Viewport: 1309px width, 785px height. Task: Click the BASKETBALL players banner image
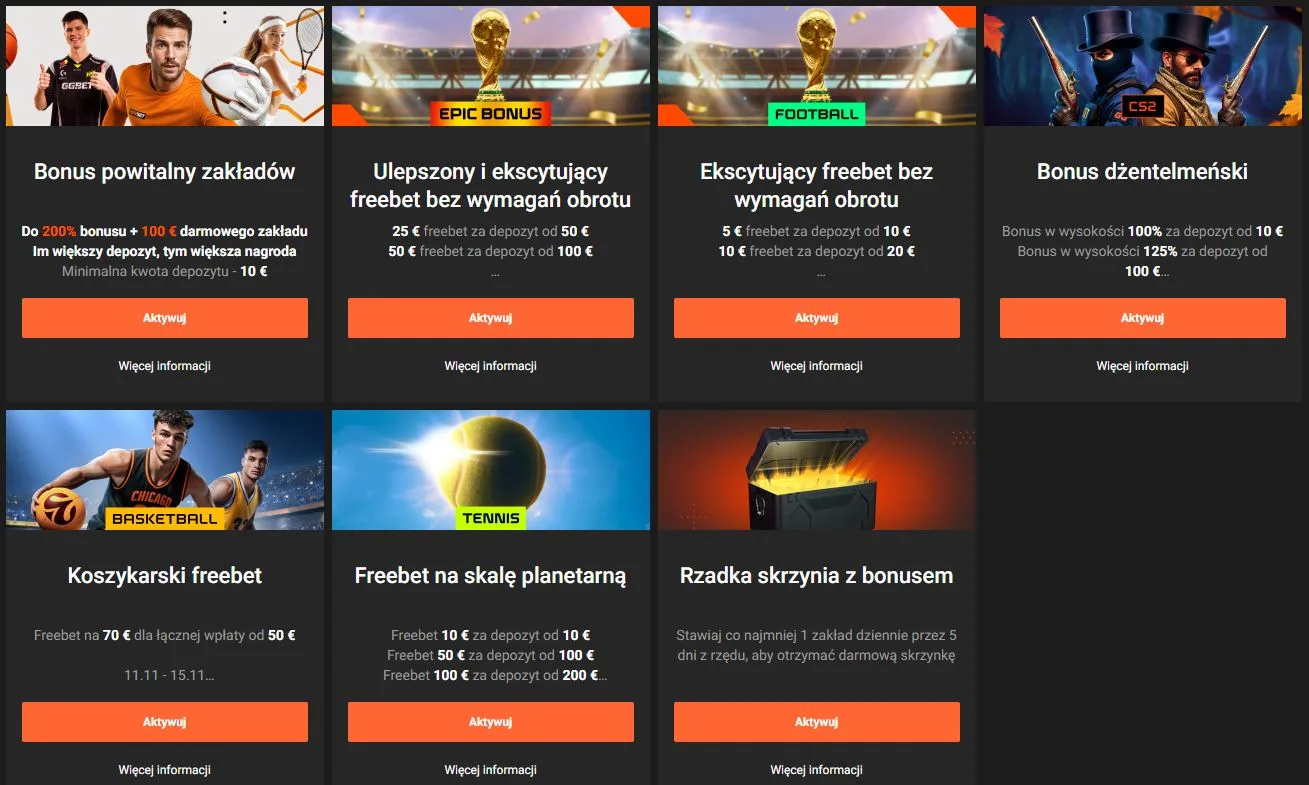coord(165,470)
